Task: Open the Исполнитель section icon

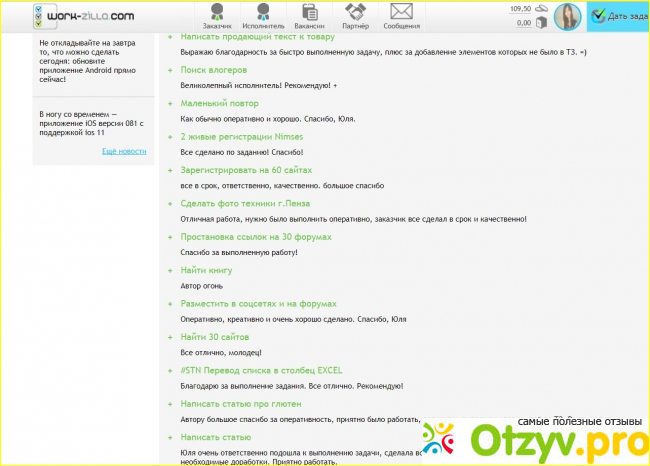Action: 265,12
